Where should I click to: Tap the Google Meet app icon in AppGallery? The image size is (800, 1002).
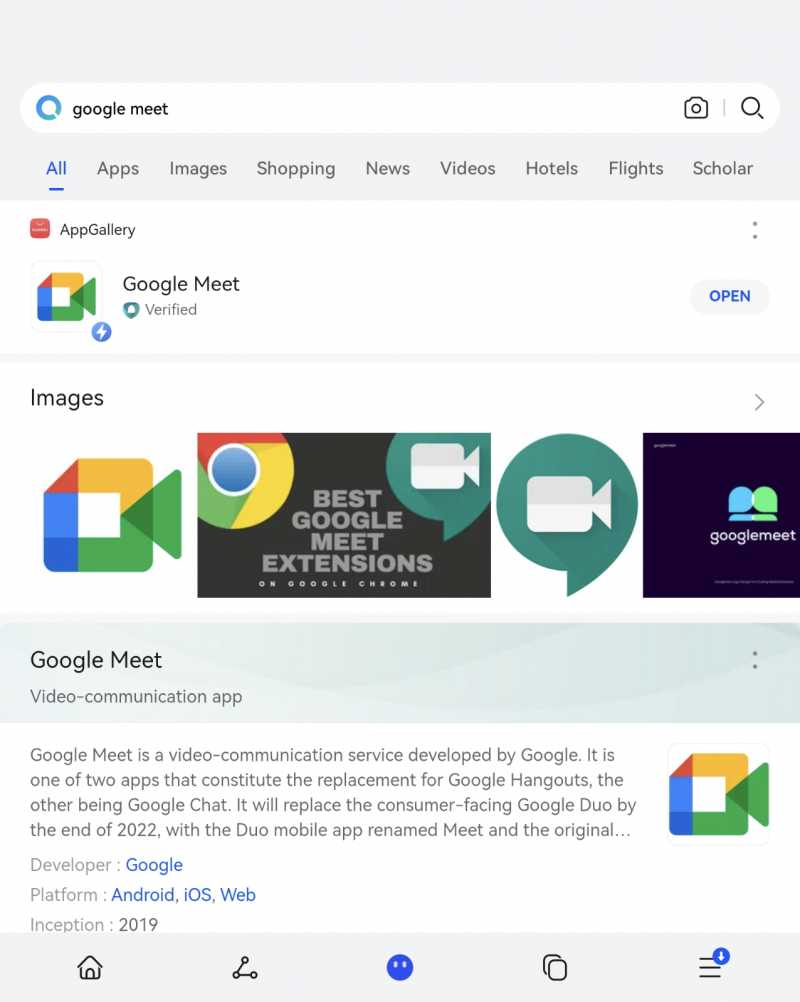(x=66, y=297)
